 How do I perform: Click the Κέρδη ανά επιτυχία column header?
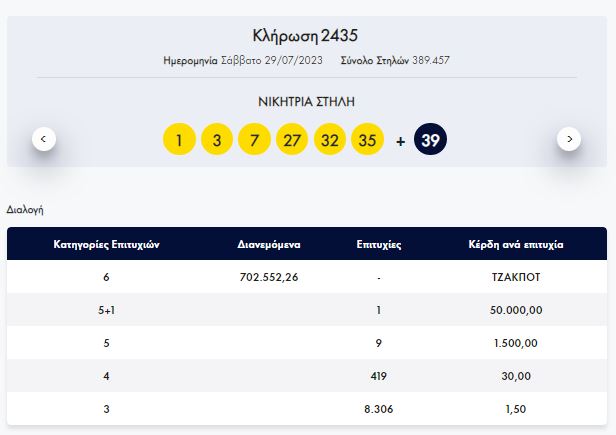coord(517,244)
